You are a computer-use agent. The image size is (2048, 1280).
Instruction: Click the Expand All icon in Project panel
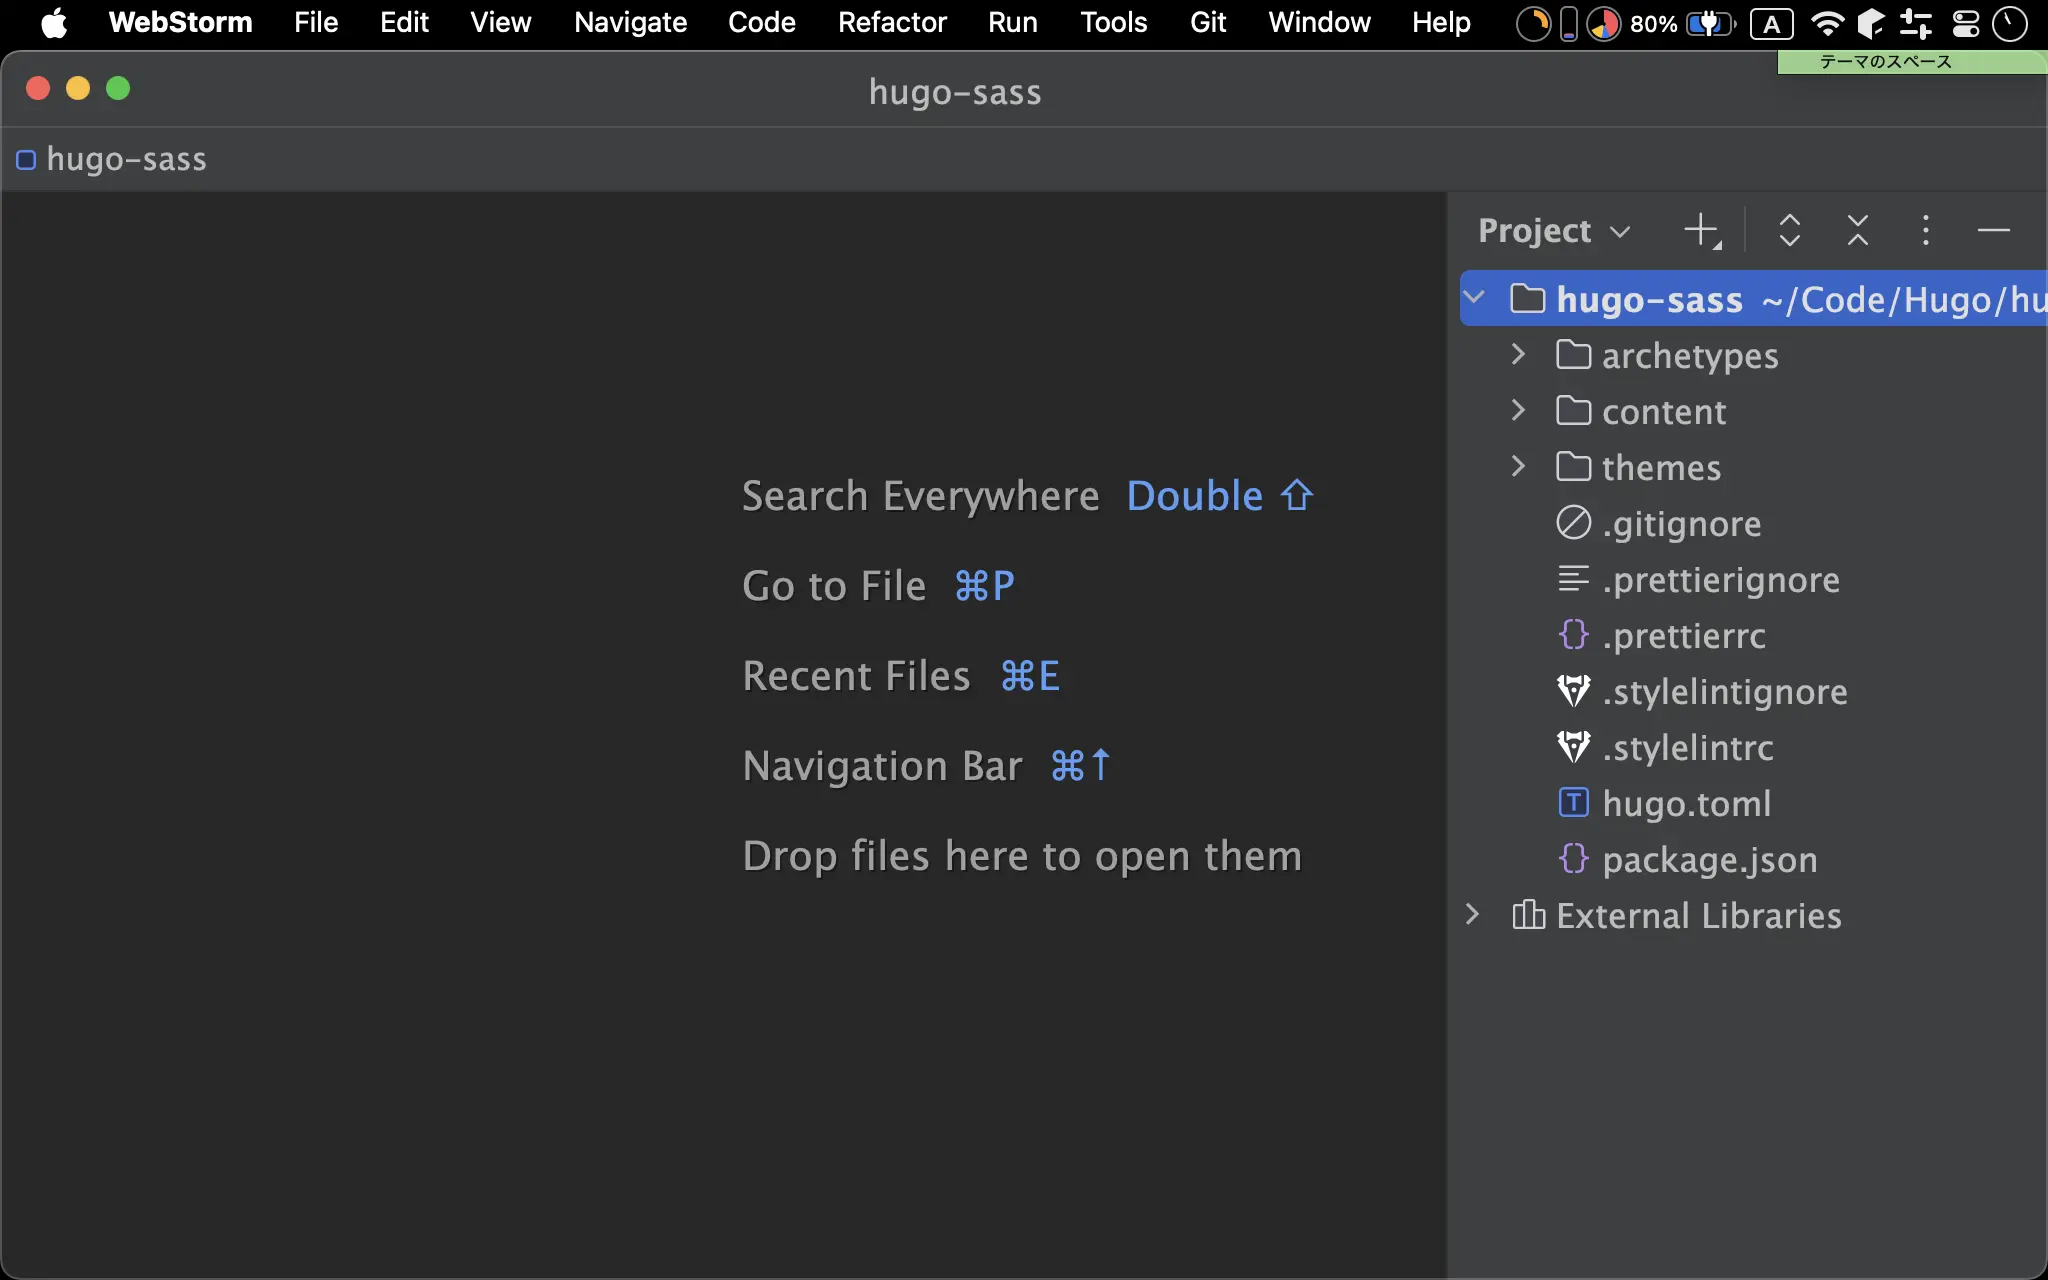tap(1789, 230)
